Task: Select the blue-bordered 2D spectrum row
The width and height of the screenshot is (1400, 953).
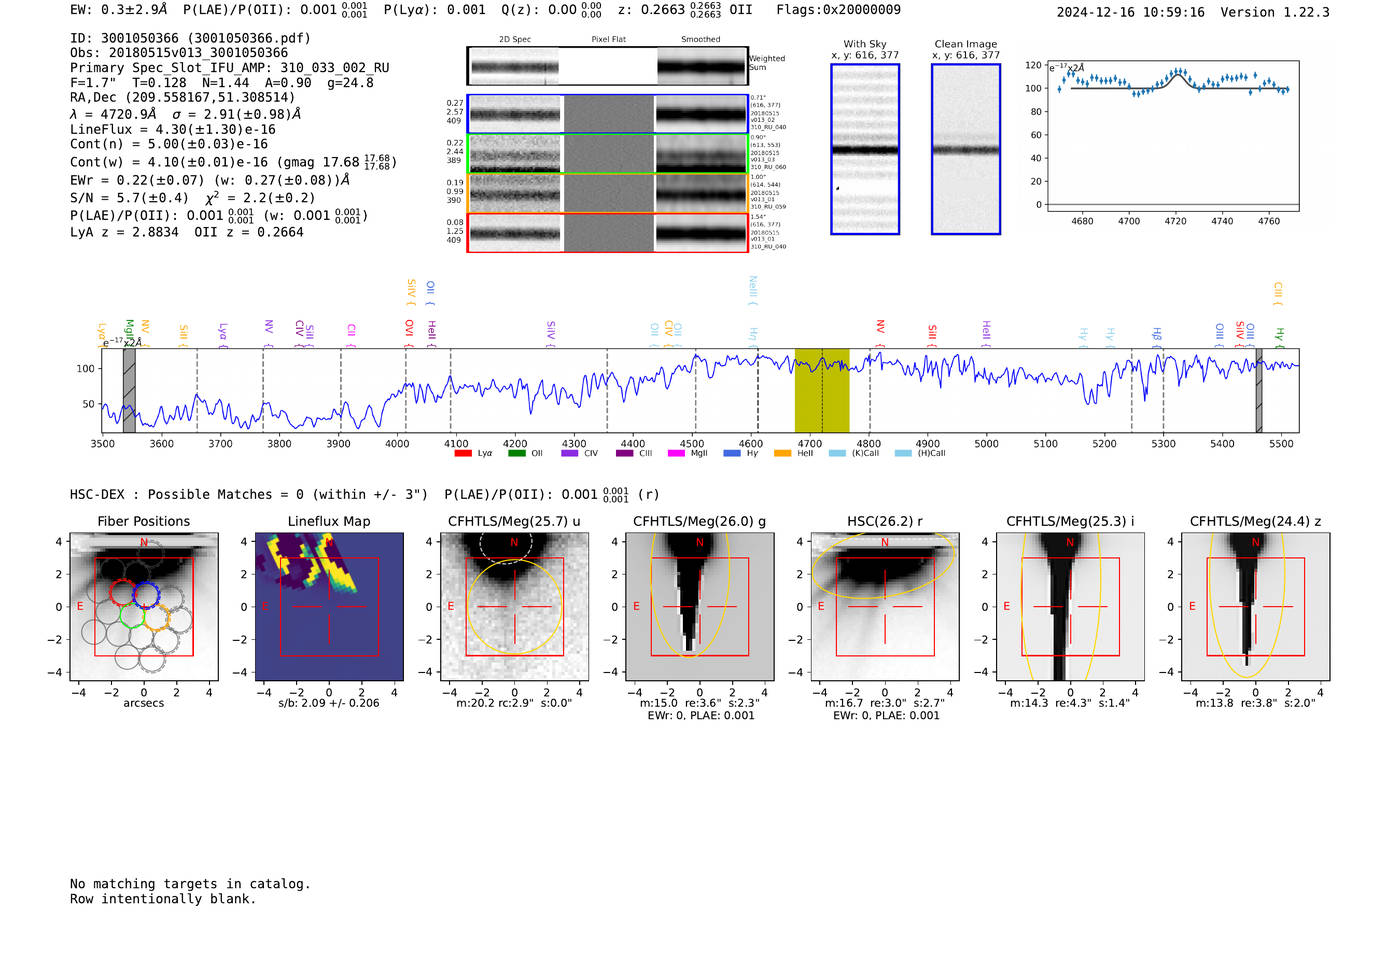Action: 607,114
